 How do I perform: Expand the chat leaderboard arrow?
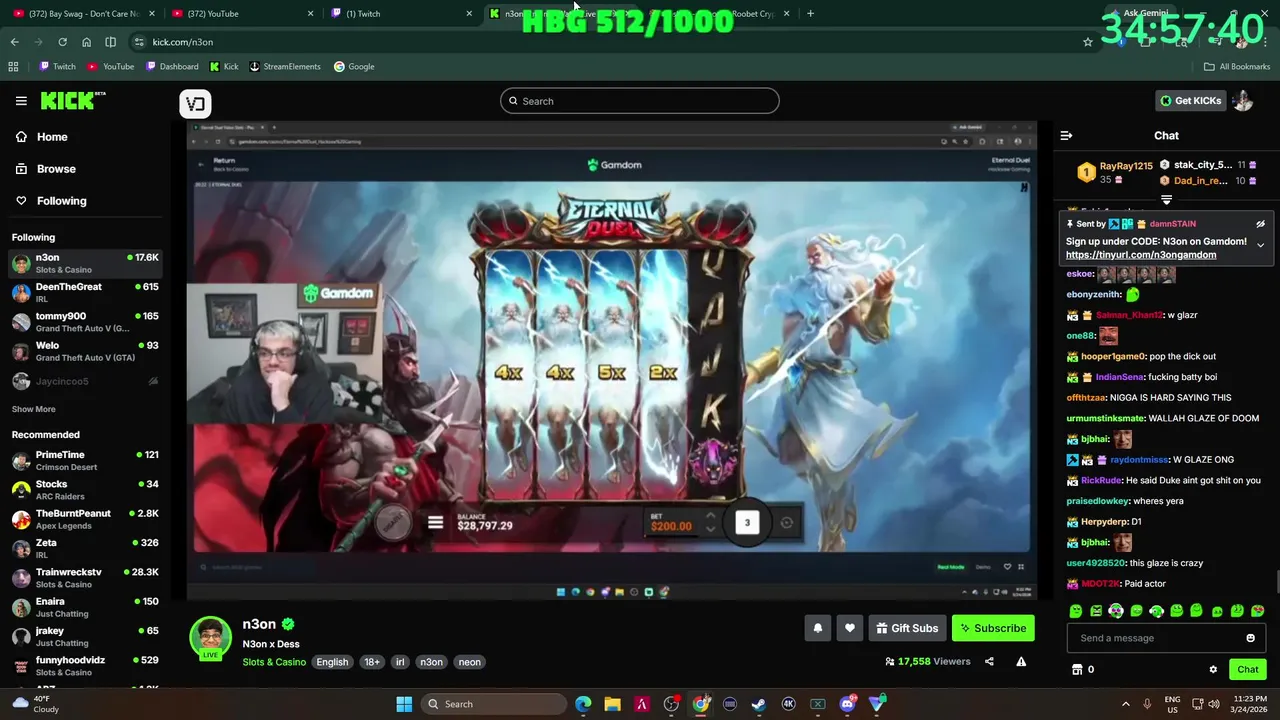pyautogui.click(x=1166, y=200)
